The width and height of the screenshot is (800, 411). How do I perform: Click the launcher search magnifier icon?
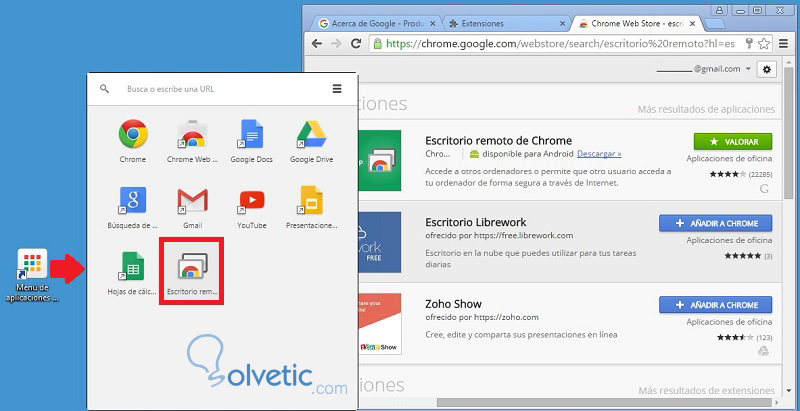[x=104, y=89]
